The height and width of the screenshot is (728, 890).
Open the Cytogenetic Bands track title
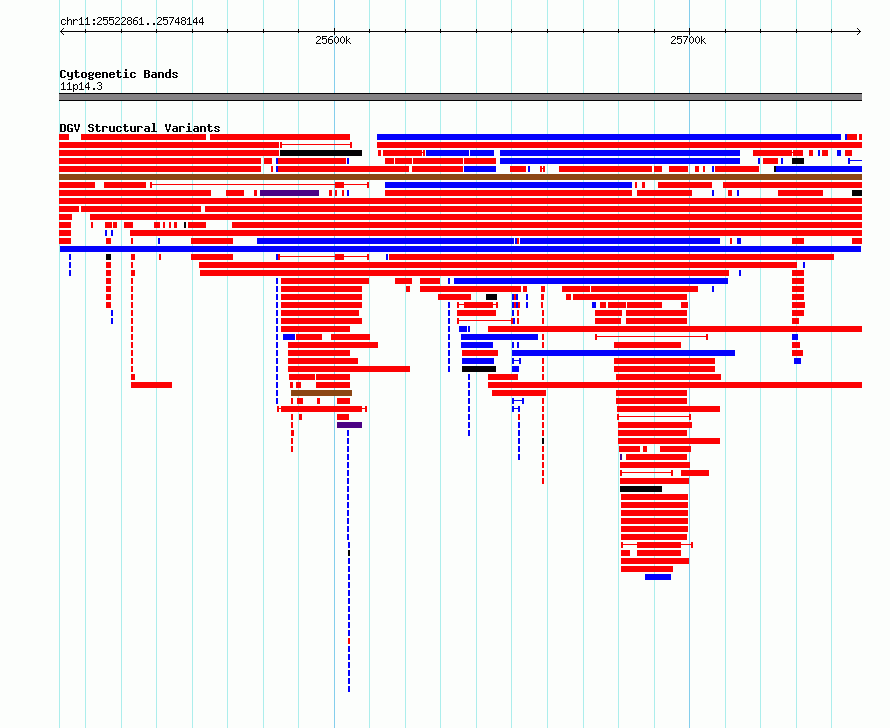click(119, 74)
